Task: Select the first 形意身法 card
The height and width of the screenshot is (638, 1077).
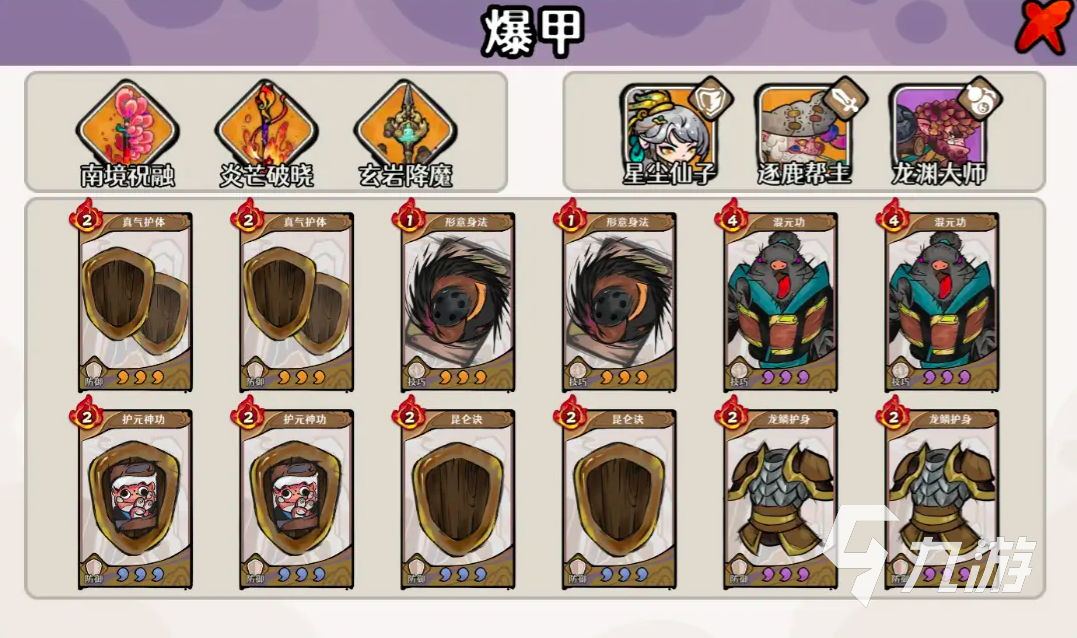Action: pyautogui.click(x=457, y=301)
